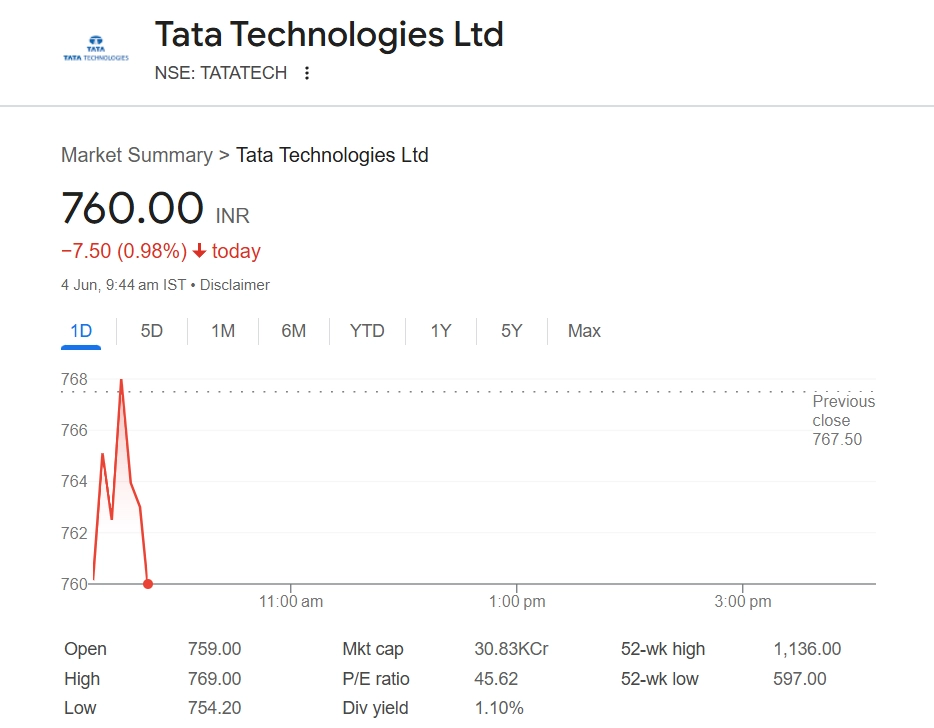The width and height of the screenshot is (934, 728).
Task: Click the Previous close label
Action: pos(843,411)
